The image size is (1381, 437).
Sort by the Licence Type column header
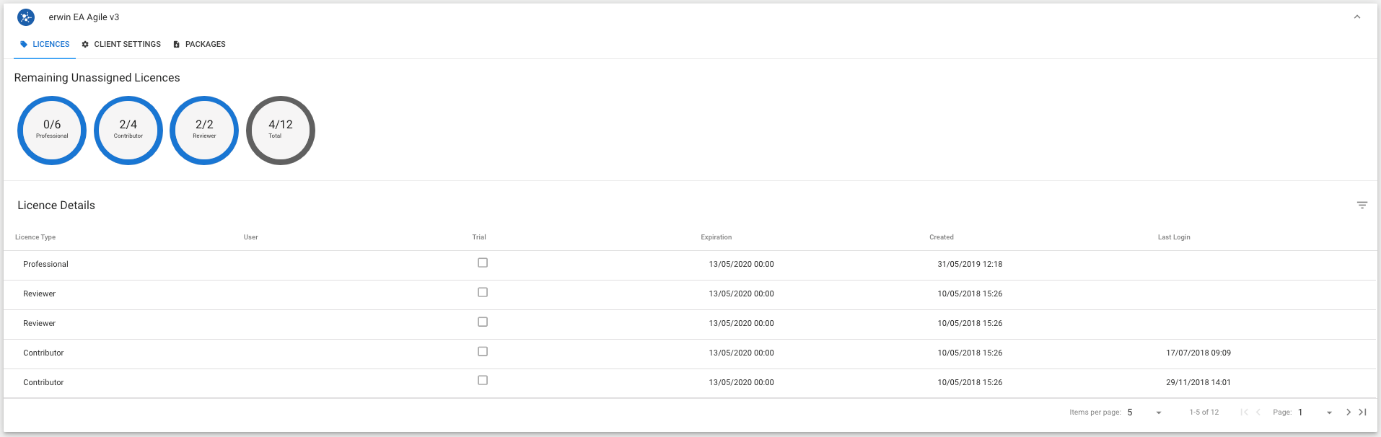[35, 237]
